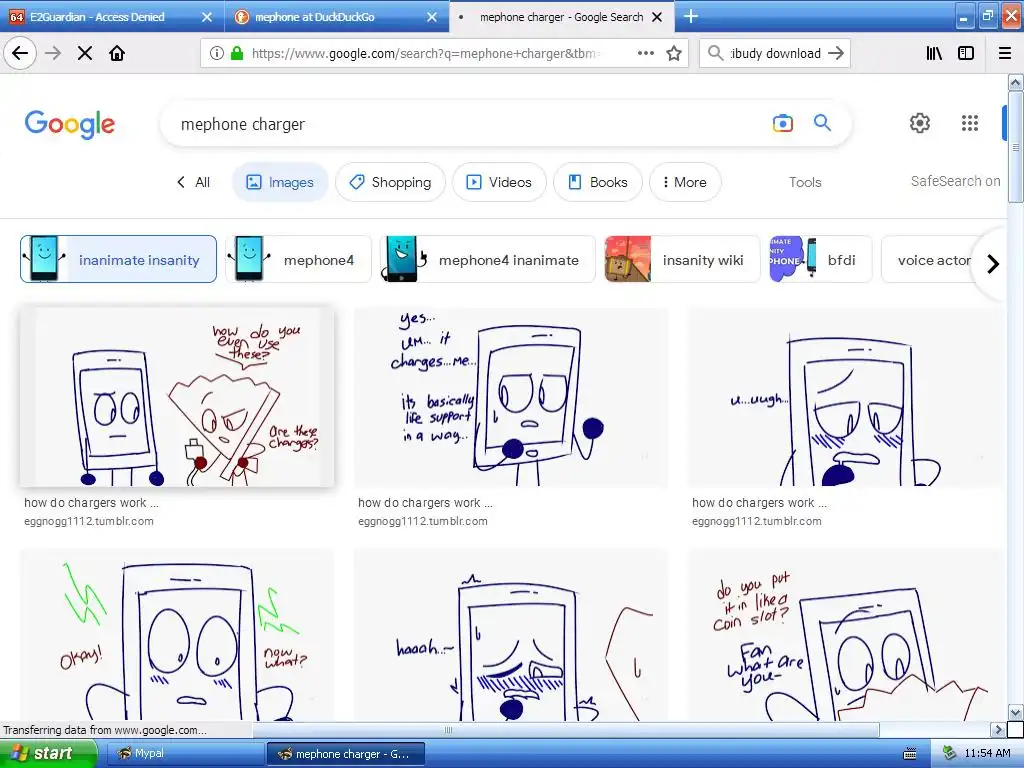The width and height of the screenshot is (1024, 768).
Task: Click the vertical scrollbar down arrow
Action: [x=1015, y=712]
